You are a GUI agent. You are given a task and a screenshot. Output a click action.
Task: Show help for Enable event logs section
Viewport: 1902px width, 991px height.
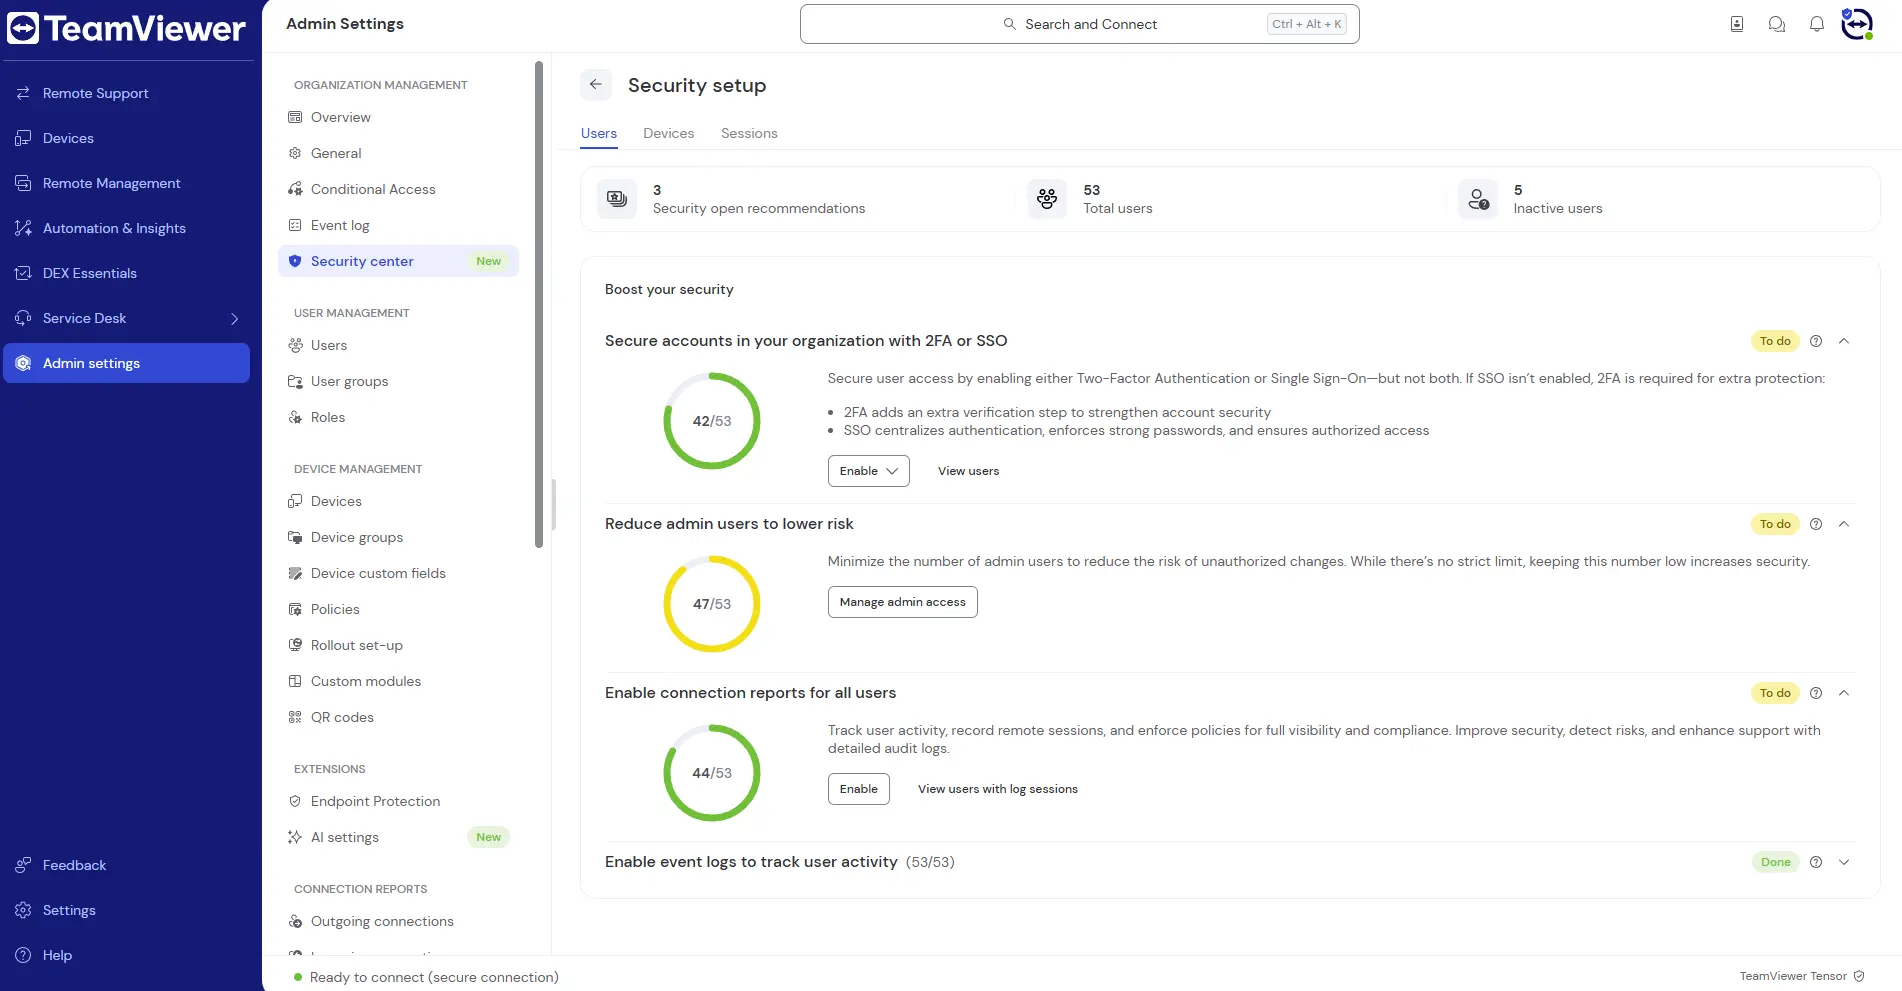coord(1816,862)
